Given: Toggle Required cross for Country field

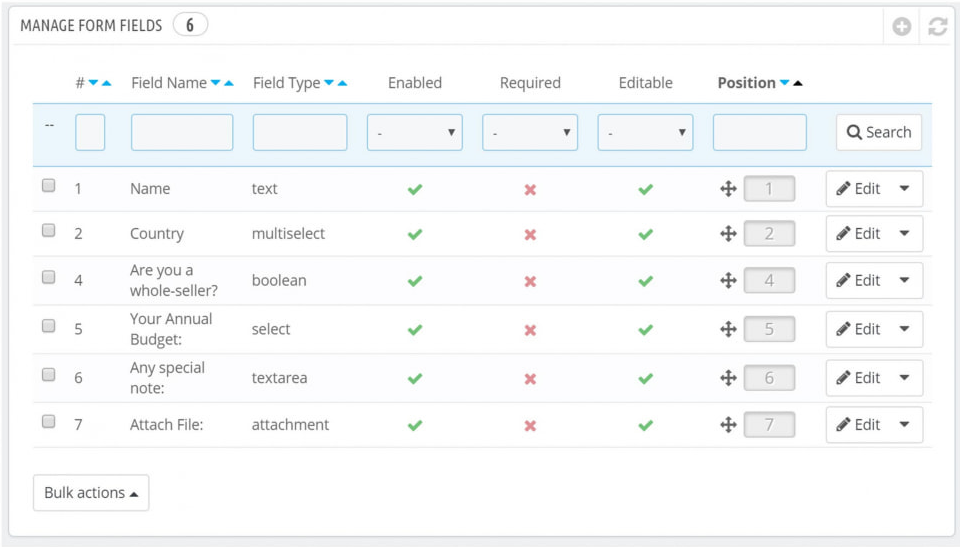Looking at the screenshot, I should coord(530,235).
